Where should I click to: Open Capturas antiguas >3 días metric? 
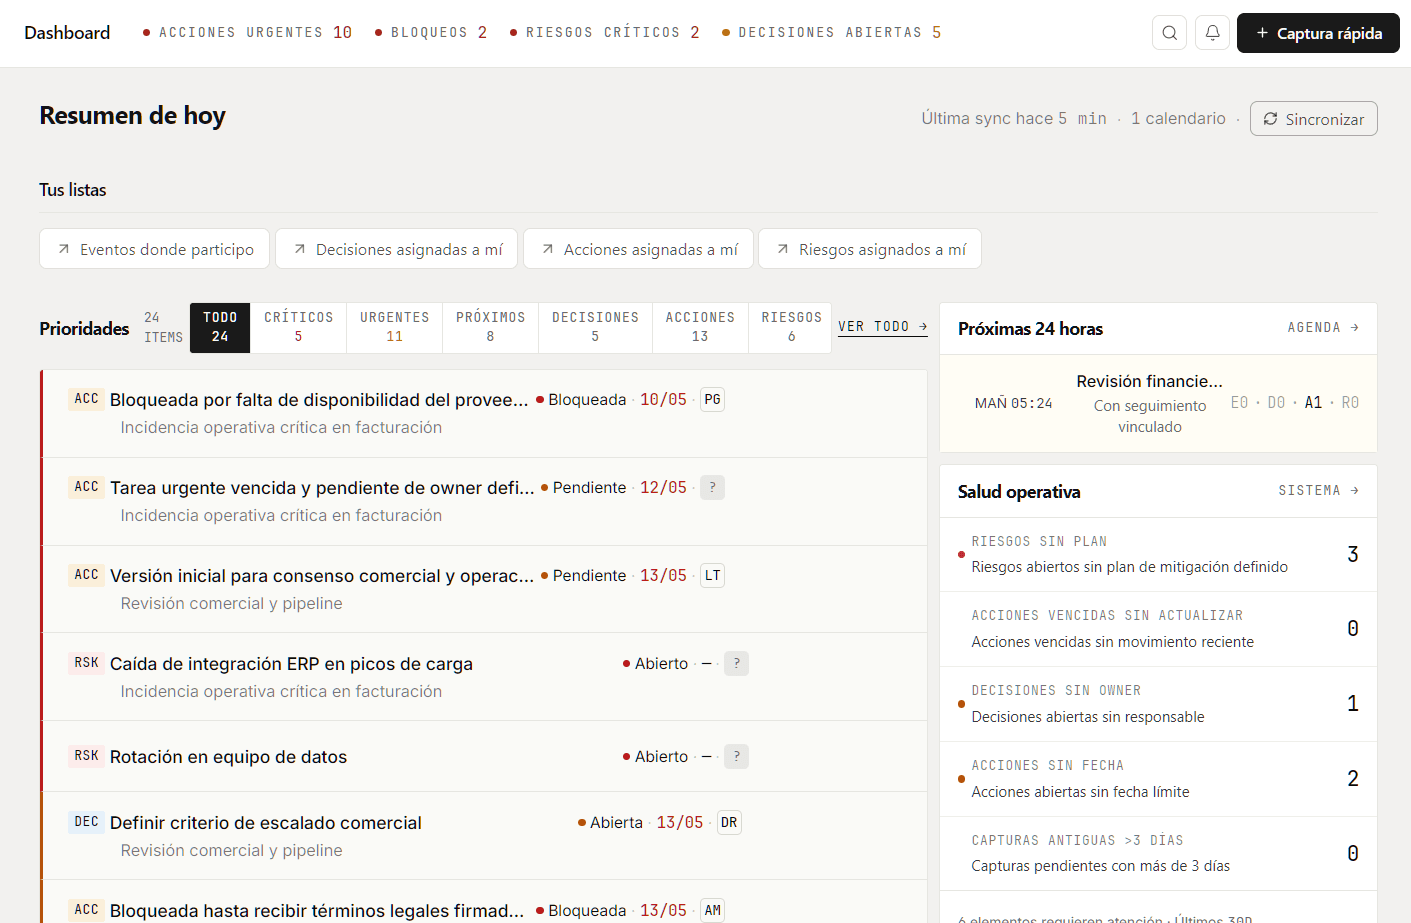pos(1158,853)
